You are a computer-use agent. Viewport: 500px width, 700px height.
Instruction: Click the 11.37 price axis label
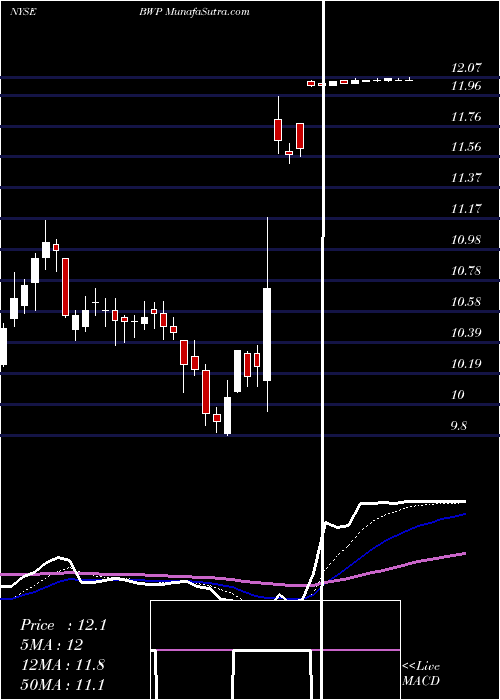[467, 178]
